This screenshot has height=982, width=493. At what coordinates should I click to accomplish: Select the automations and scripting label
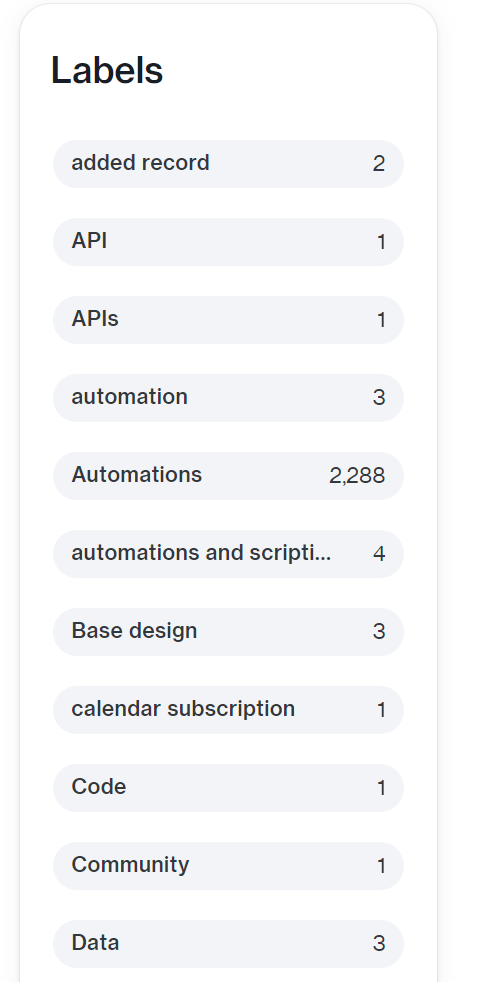[228, 554]
